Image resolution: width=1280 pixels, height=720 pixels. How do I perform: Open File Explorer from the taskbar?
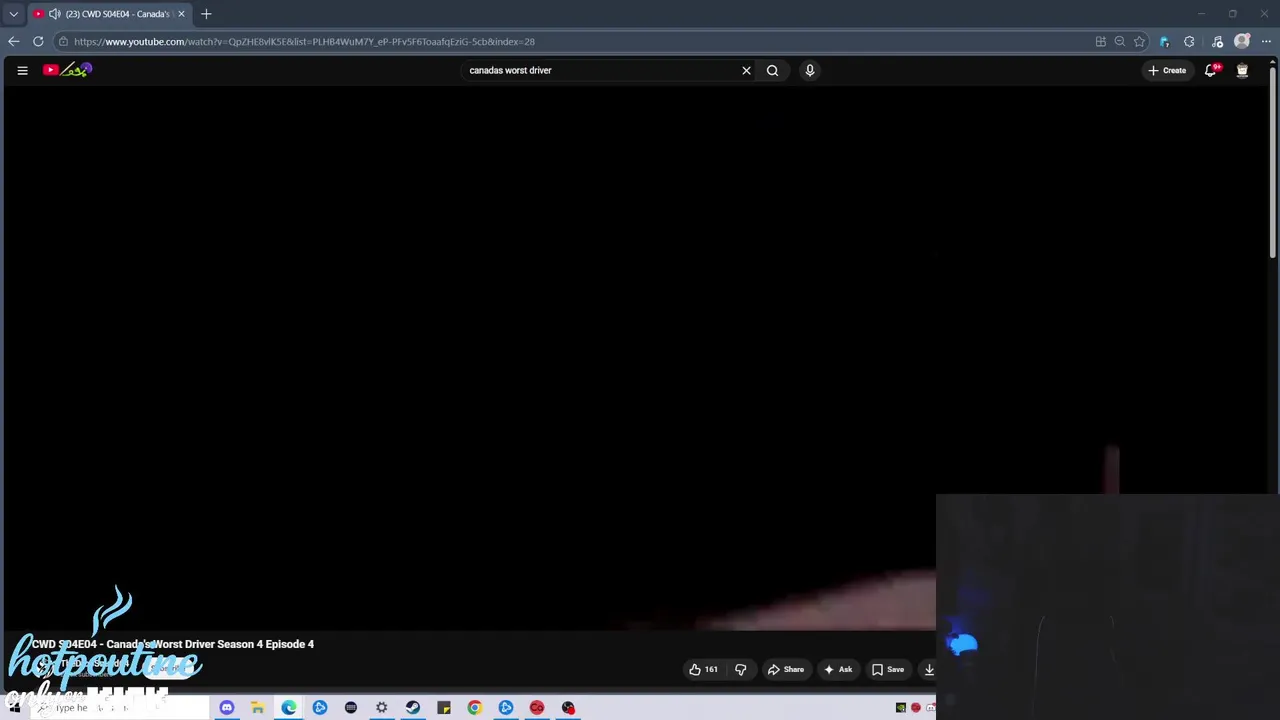pos(257,708)
